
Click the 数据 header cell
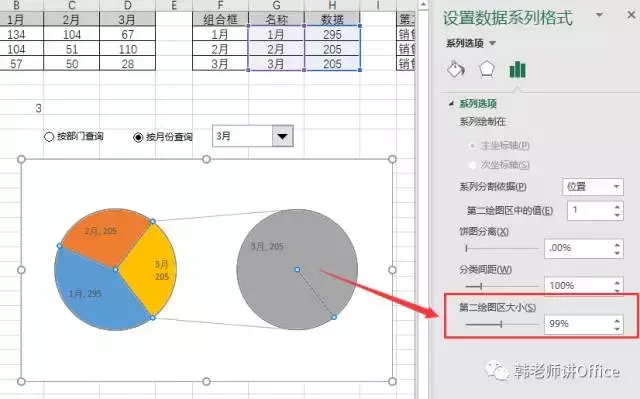[x=332, y=19]
